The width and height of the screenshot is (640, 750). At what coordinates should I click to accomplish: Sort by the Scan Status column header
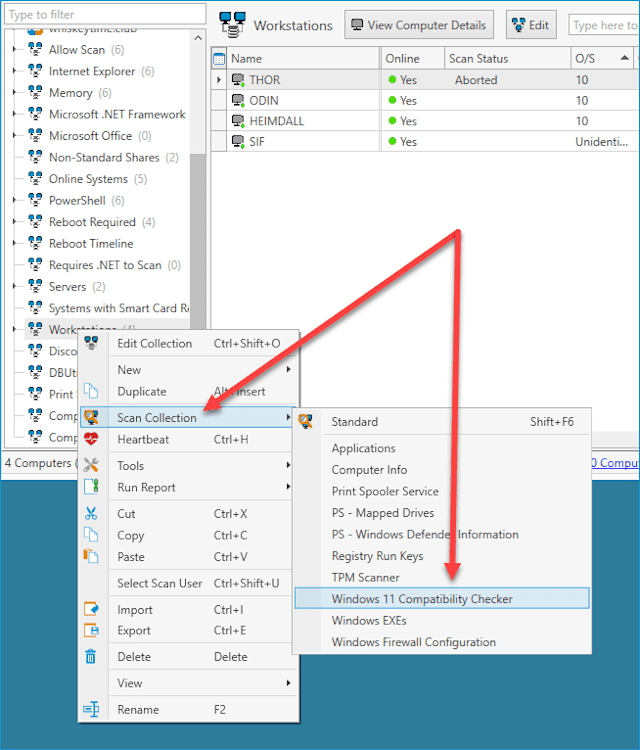[x=507, y=58]
